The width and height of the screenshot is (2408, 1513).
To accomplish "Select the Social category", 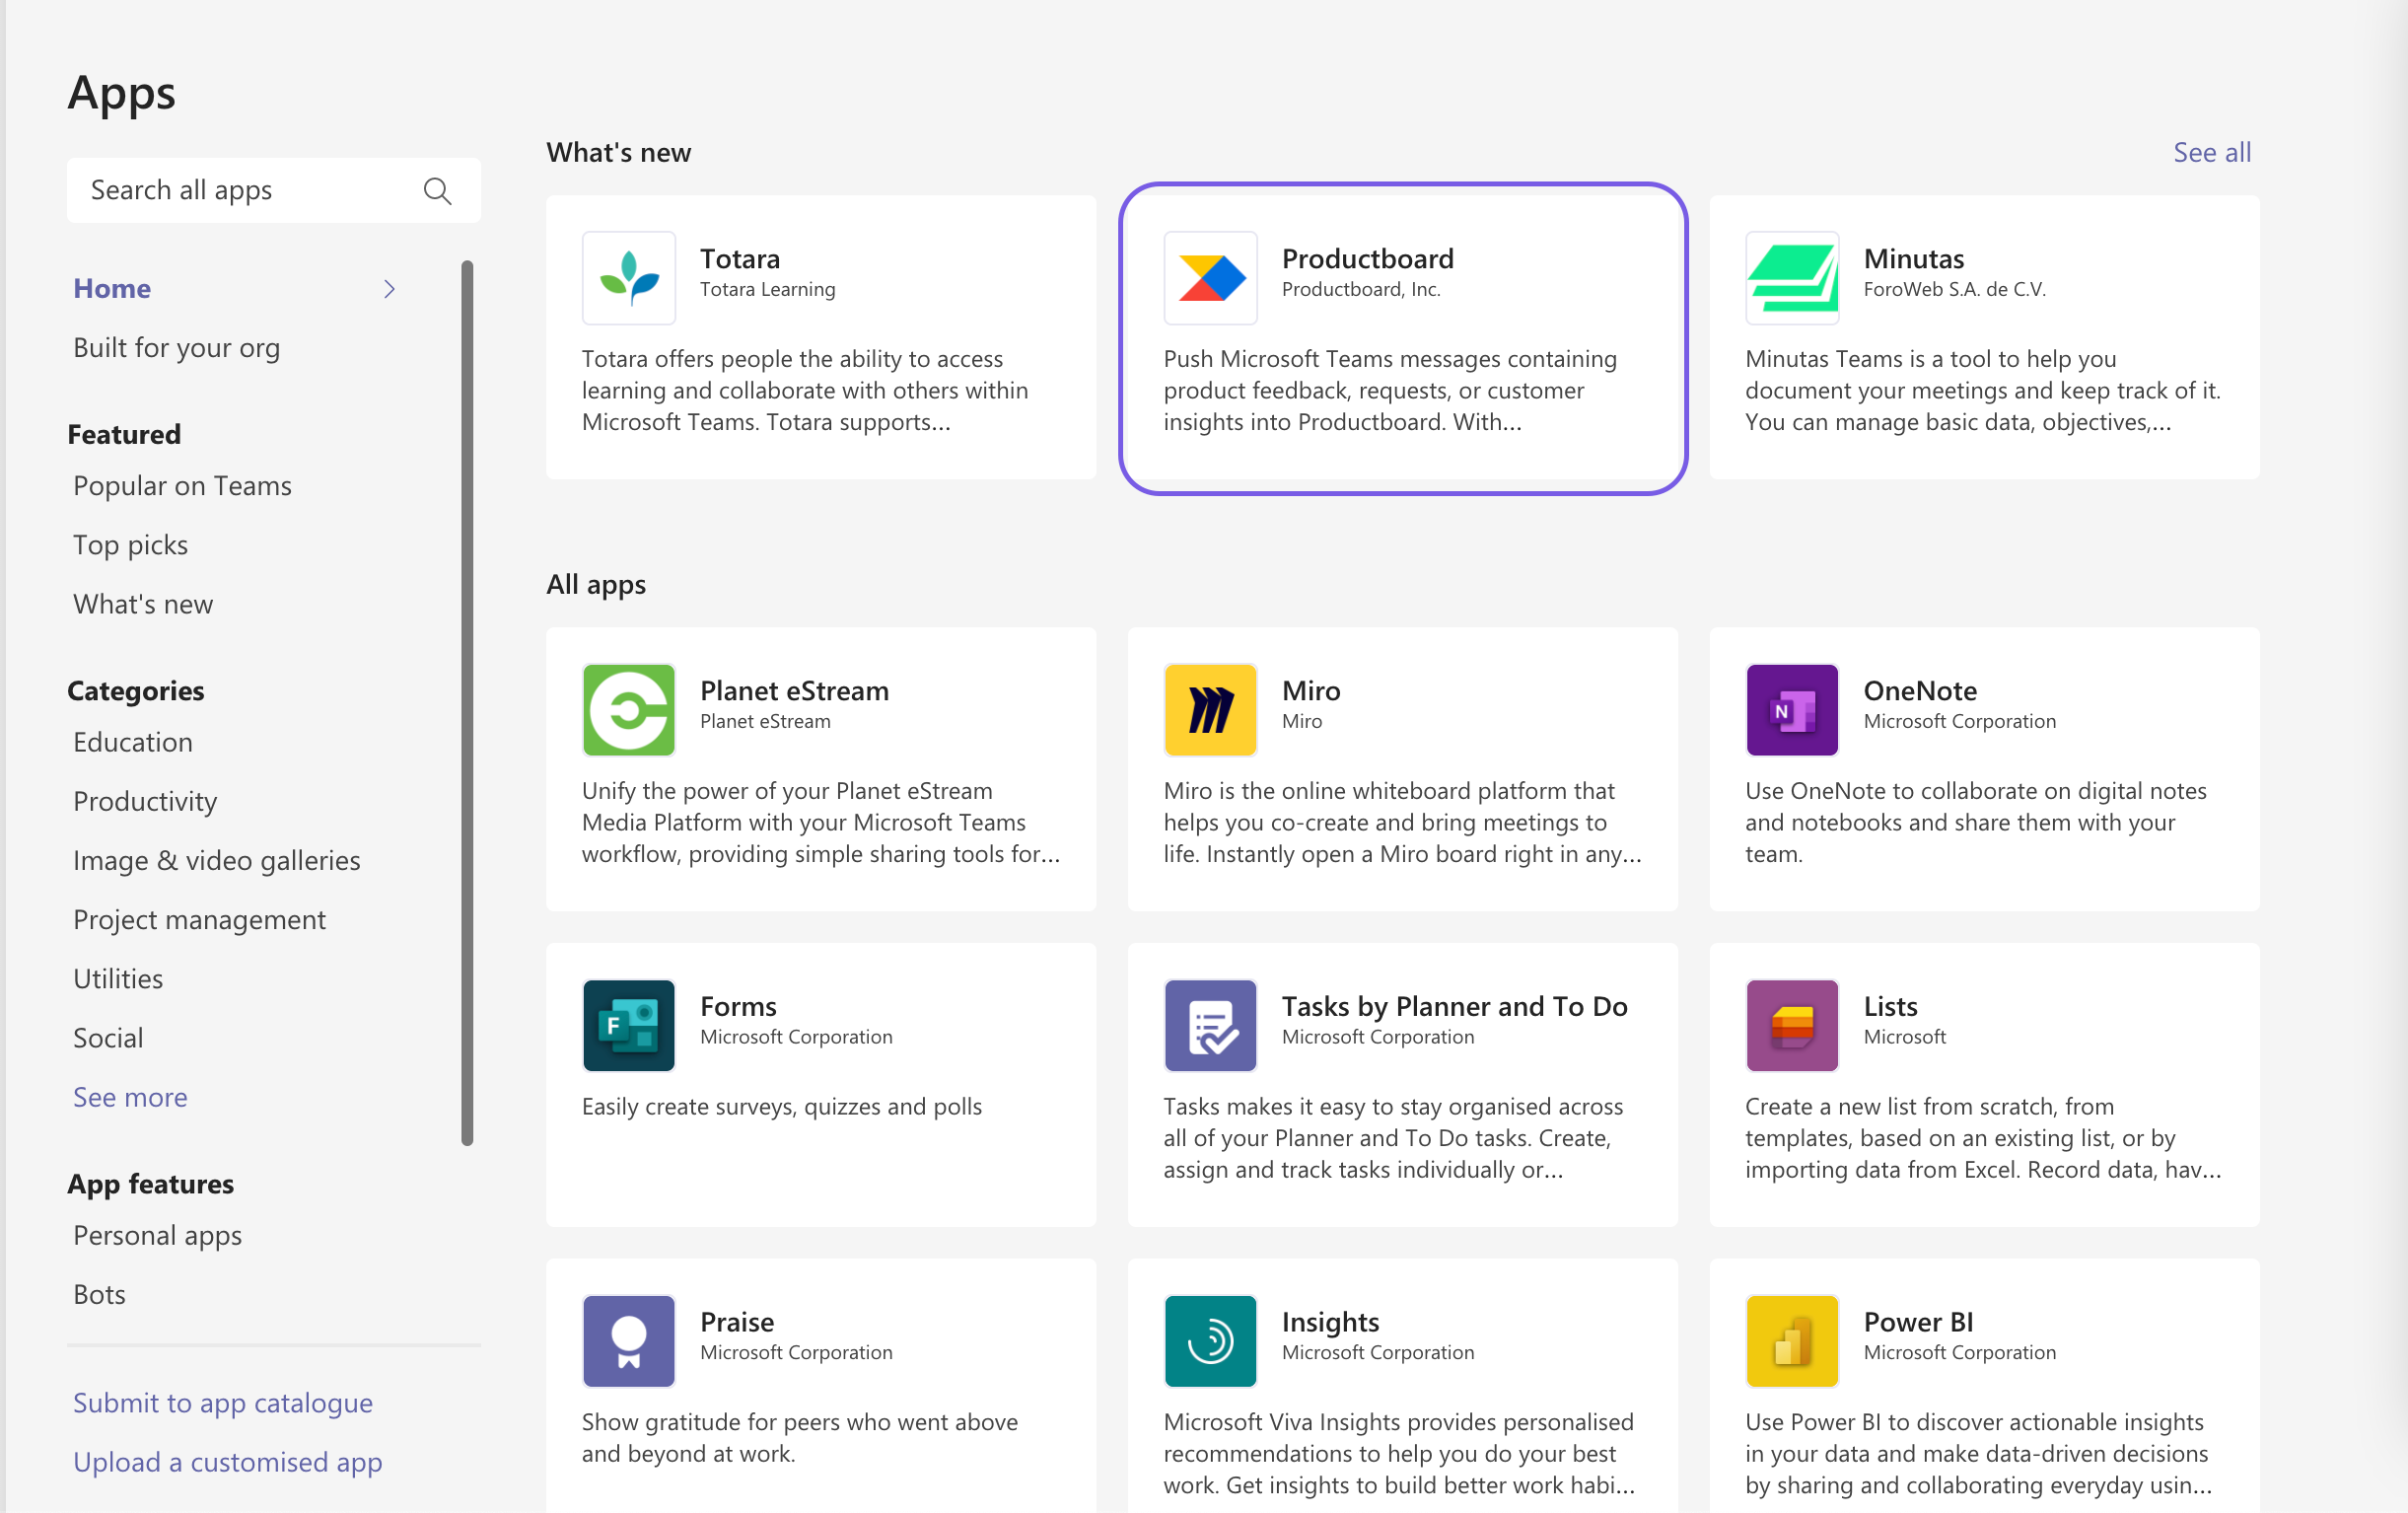I will tap(108, 1037).
